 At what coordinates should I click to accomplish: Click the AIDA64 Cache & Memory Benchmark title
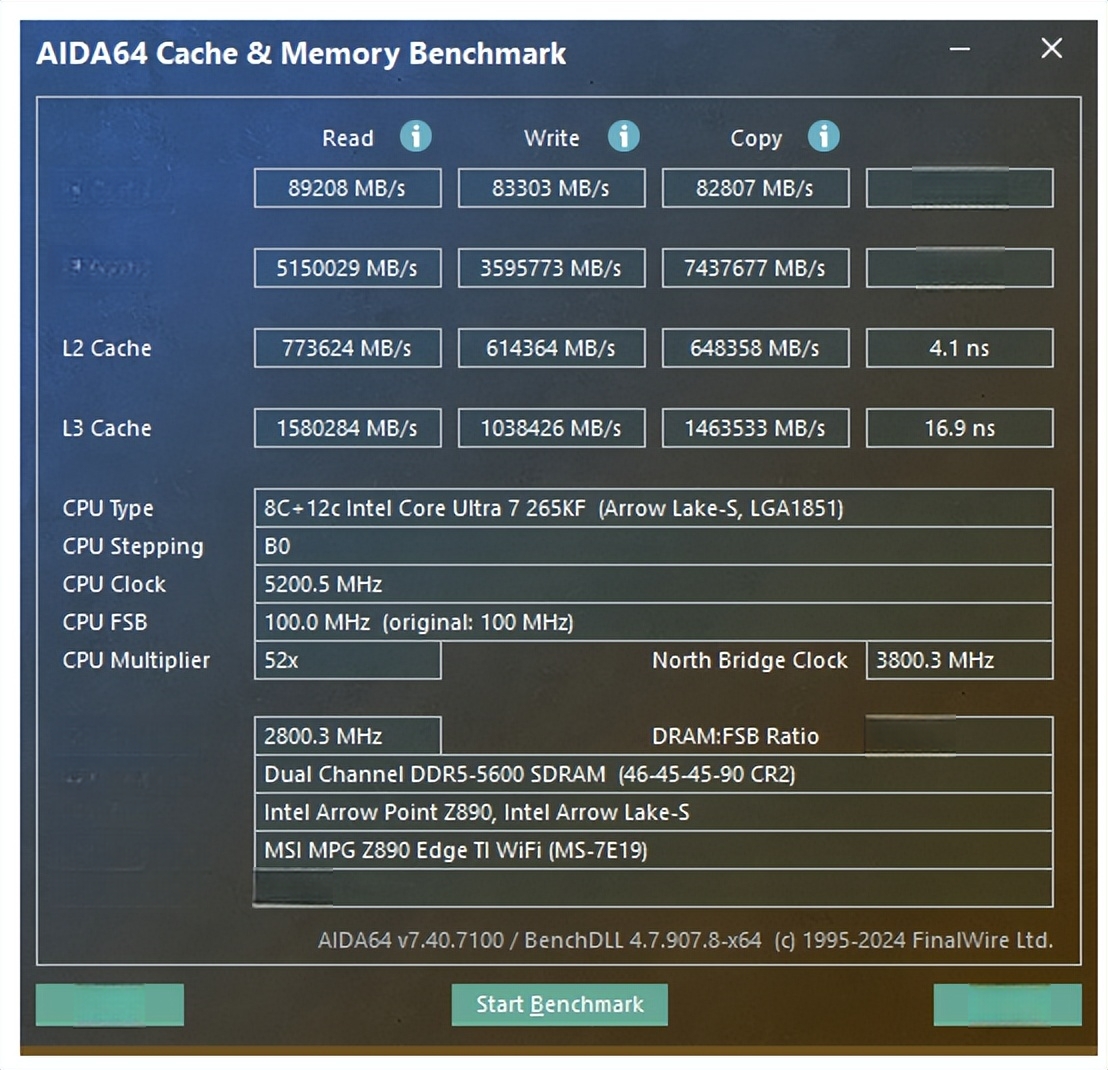[x=301, y=54]
